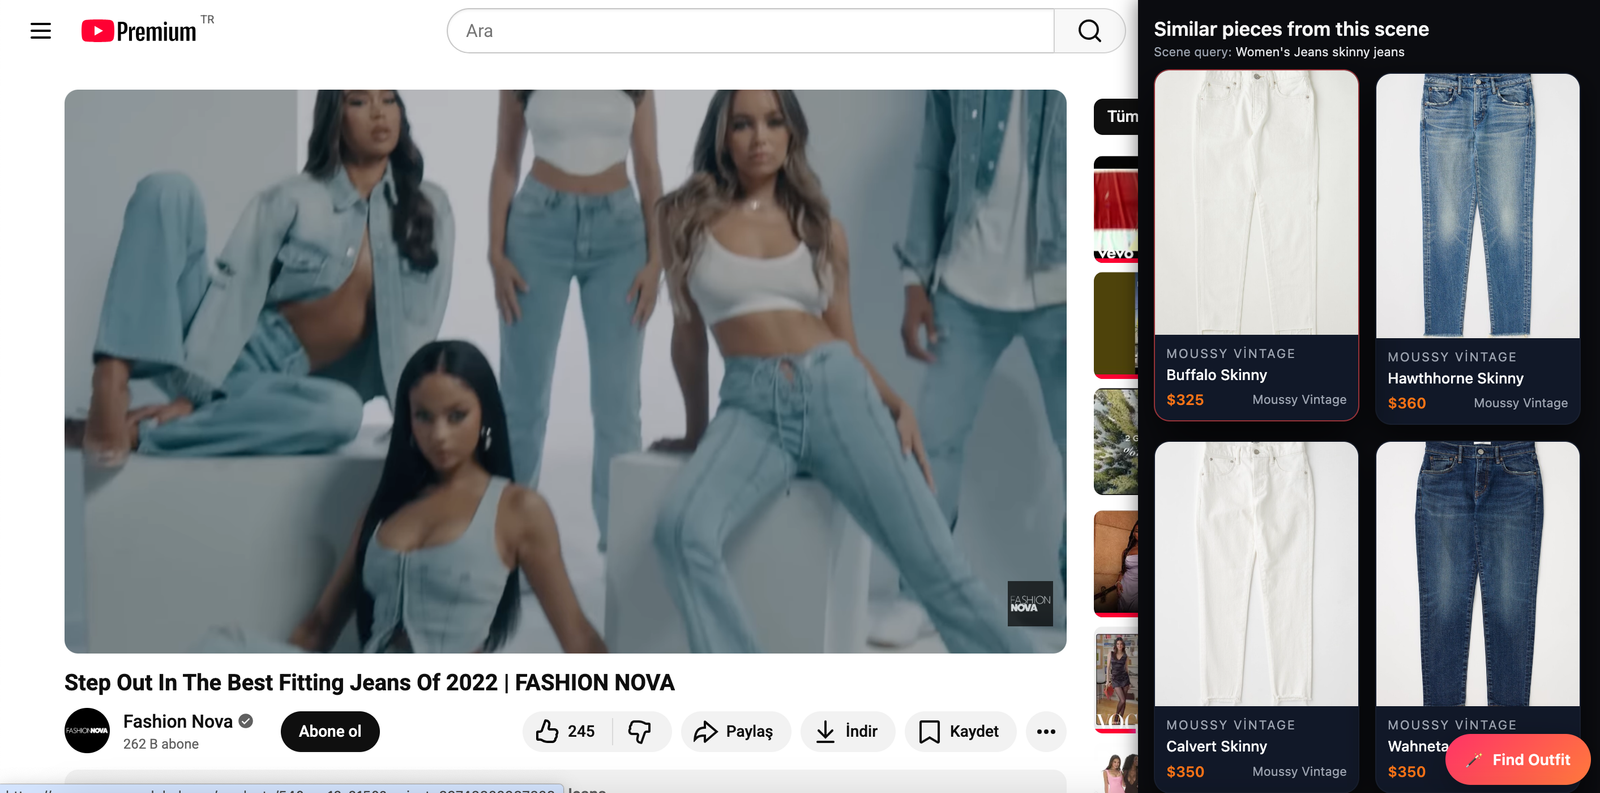Click the Fashion Nova watermark on video
Screen dimensions: 1600x793
click(1030, 604)
